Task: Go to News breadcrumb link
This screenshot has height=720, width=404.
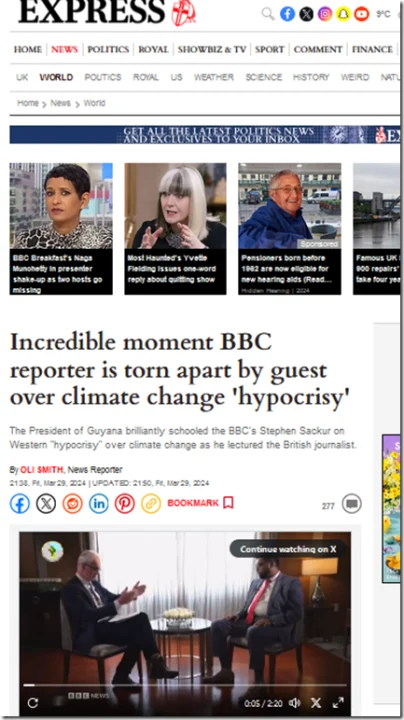Action: coord(60,103)
